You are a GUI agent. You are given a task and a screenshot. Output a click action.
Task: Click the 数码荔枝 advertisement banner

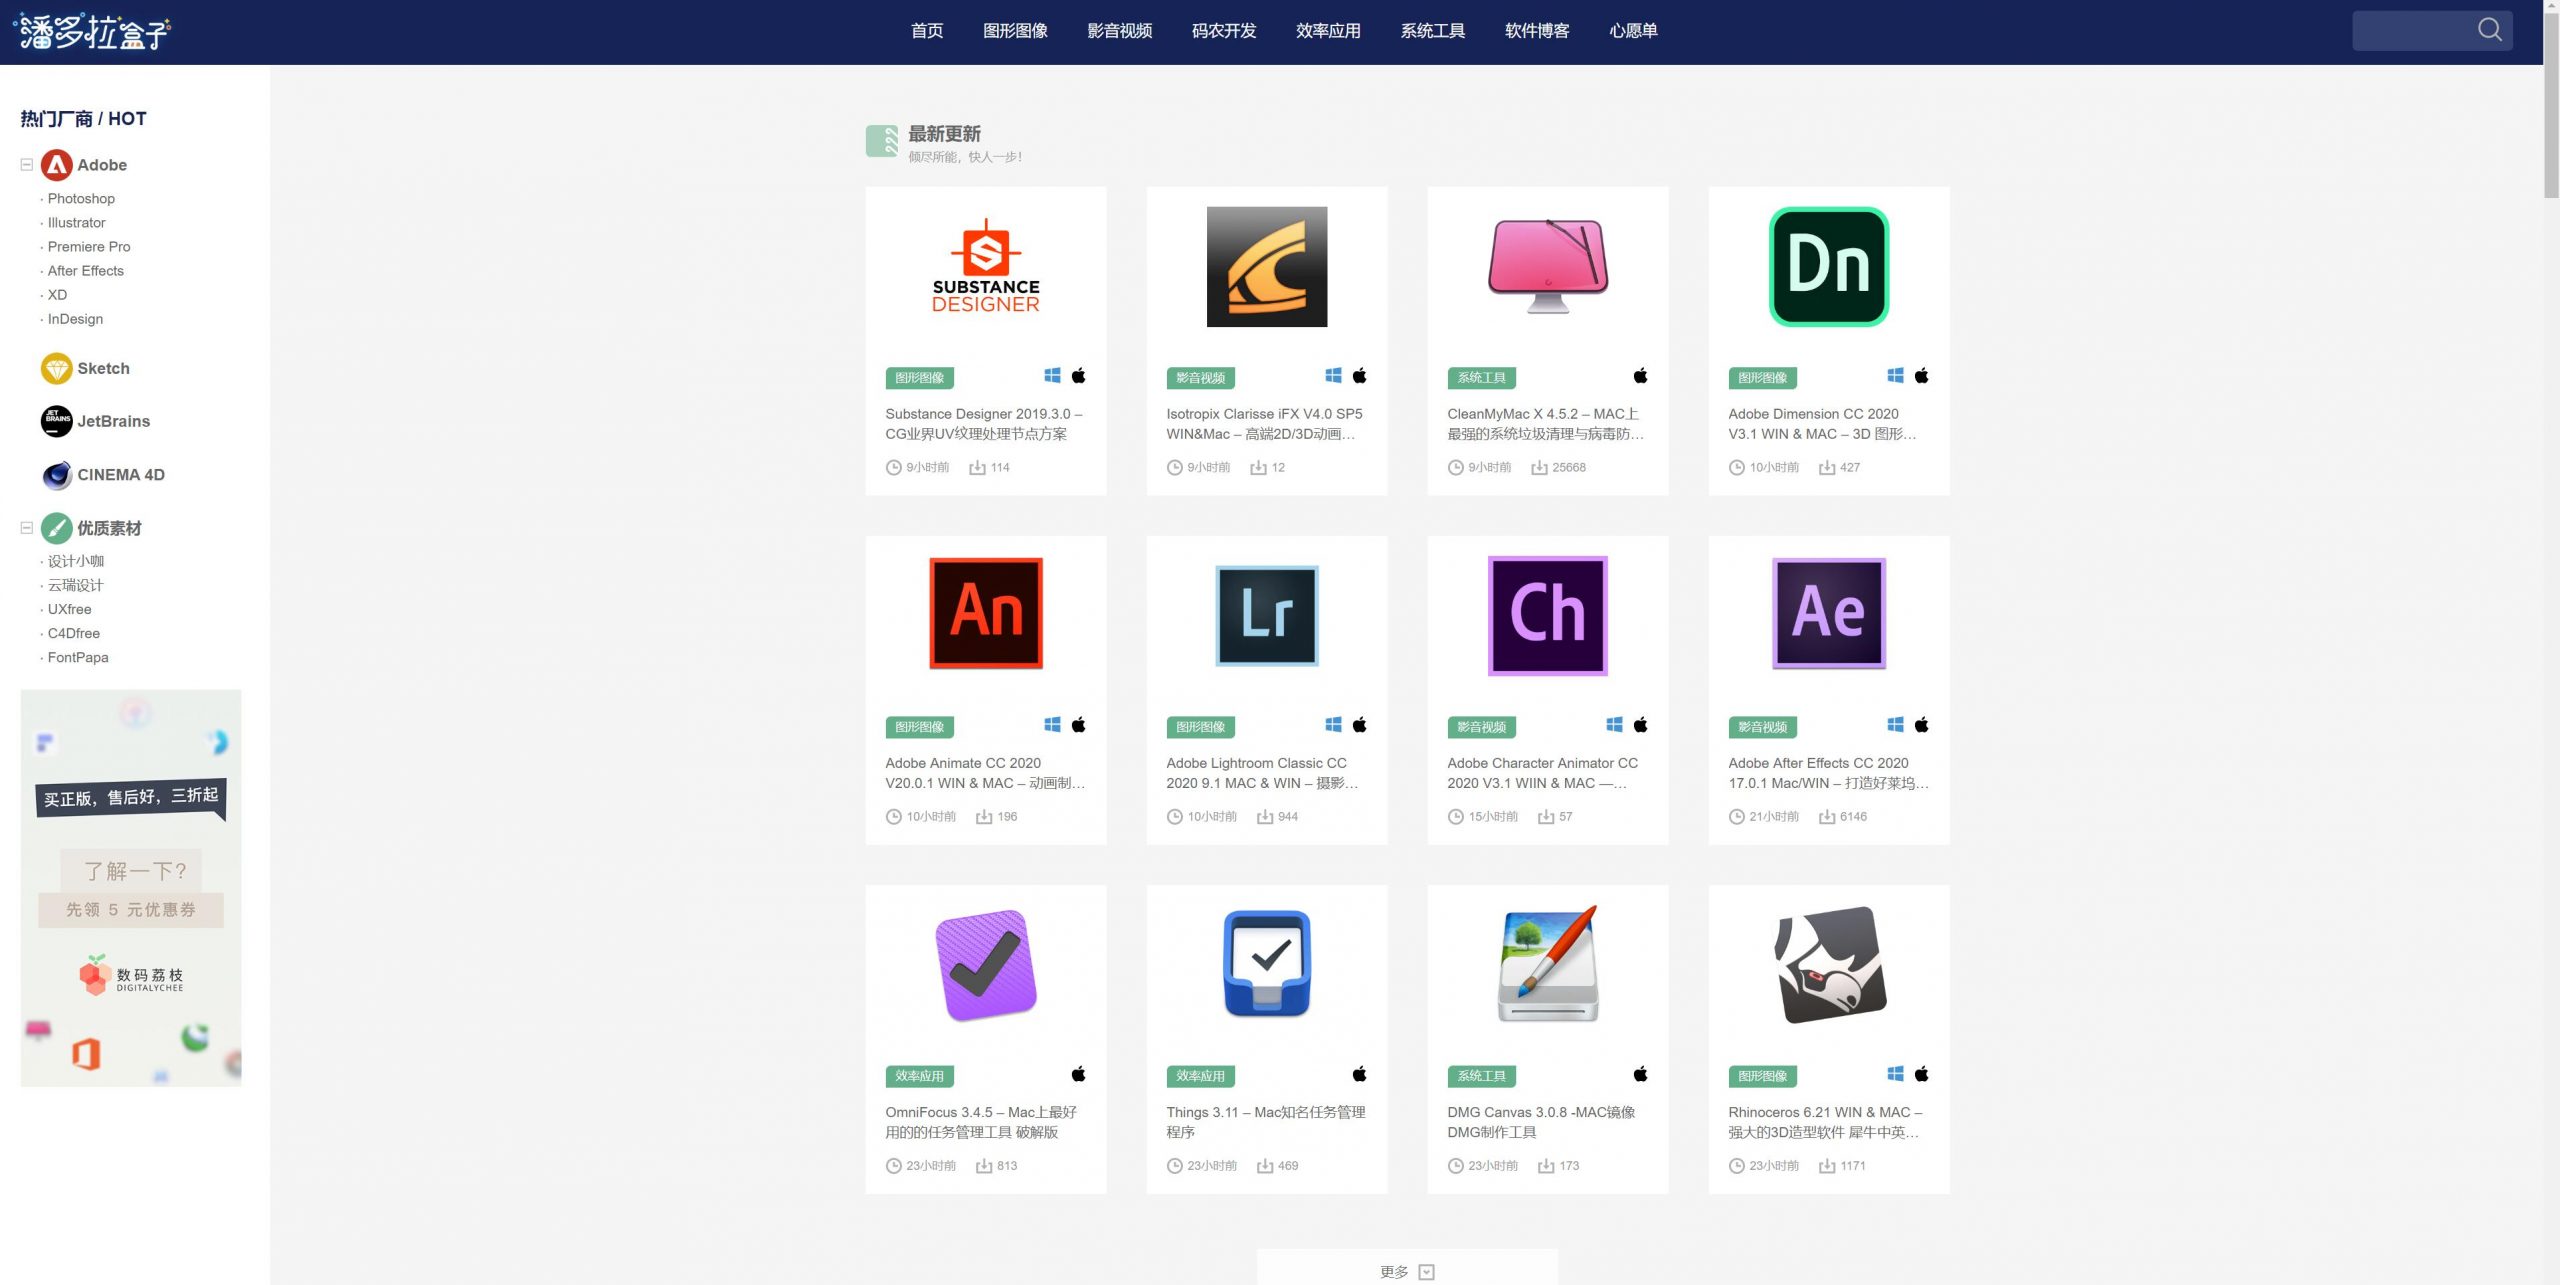point(131,888)
